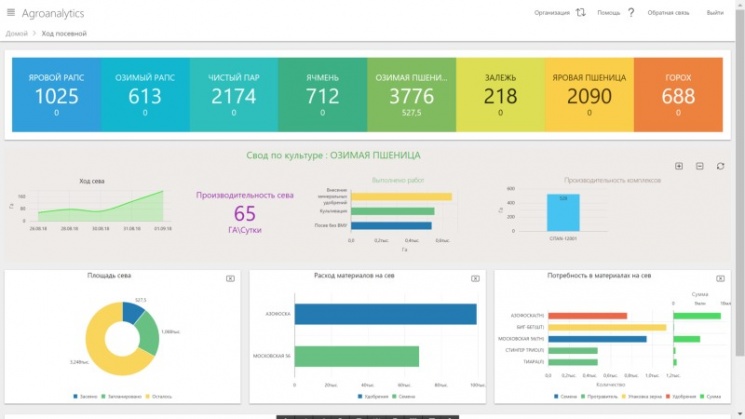Select the Озимый рапс crop tile
Screen dimensions: 745x419
pos(145,95)
